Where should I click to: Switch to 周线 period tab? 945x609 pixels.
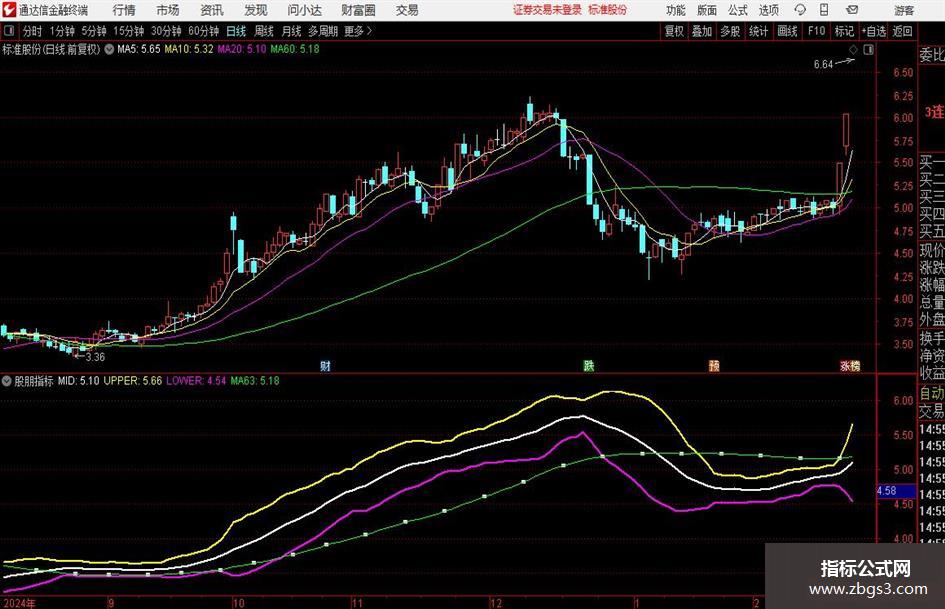(x=264, y=31)
